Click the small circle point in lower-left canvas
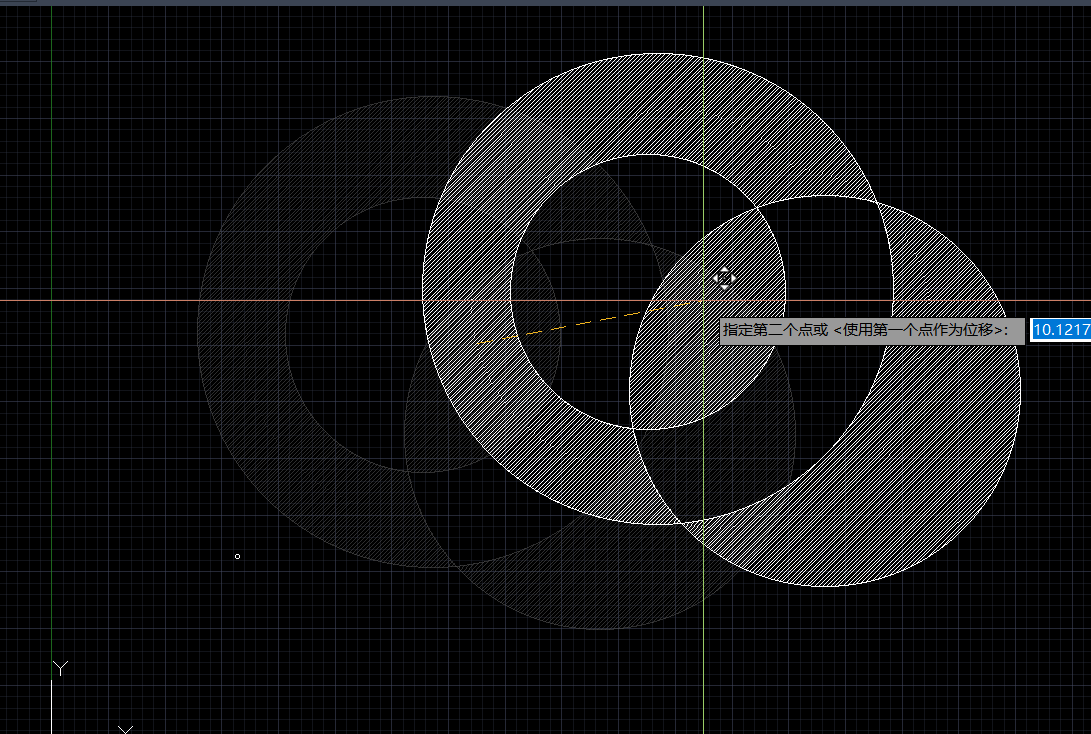 [237, 556]
